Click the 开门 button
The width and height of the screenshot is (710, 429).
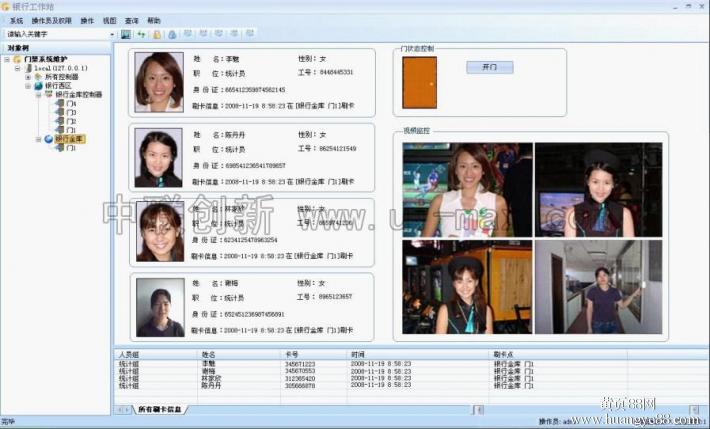tap(489, 67)
